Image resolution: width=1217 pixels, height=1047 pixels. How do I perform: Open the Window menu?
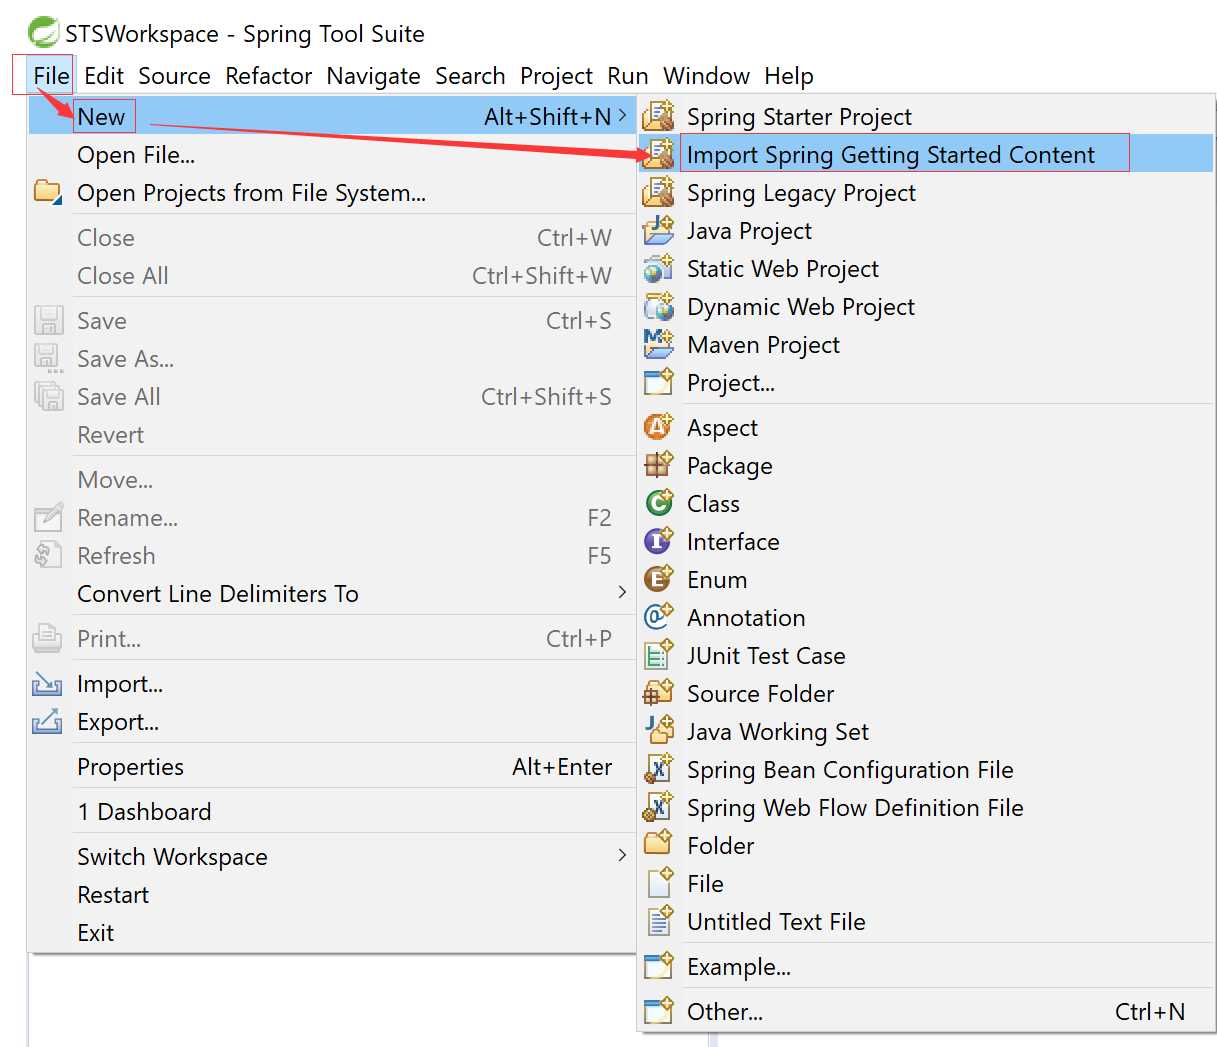tap(707, 76)
